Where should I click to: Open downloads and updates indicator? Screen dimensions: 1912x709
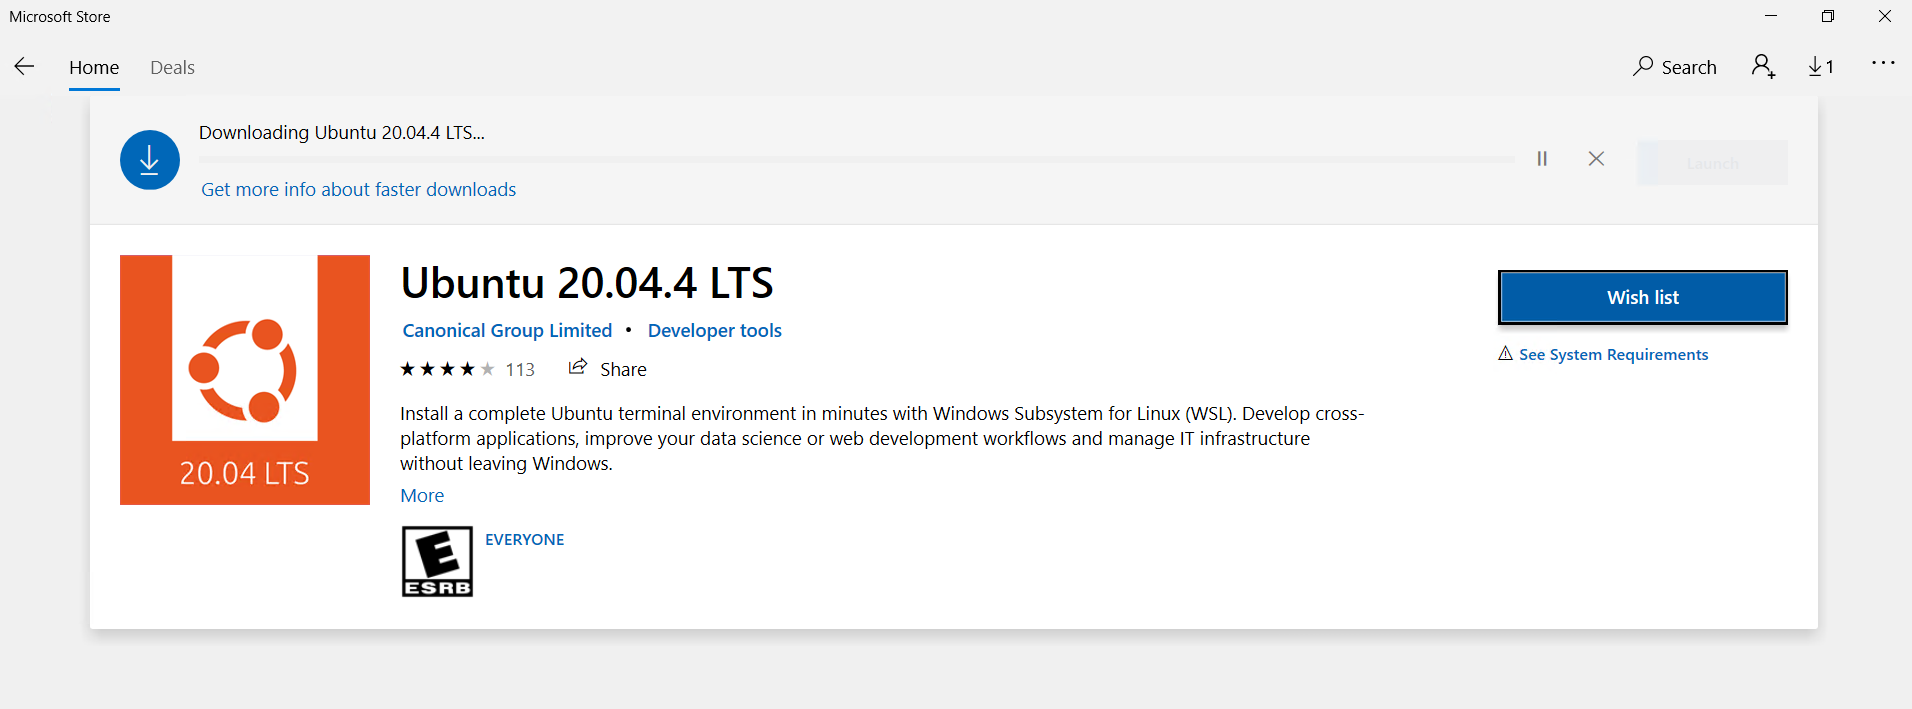(x=1821, y=67)
